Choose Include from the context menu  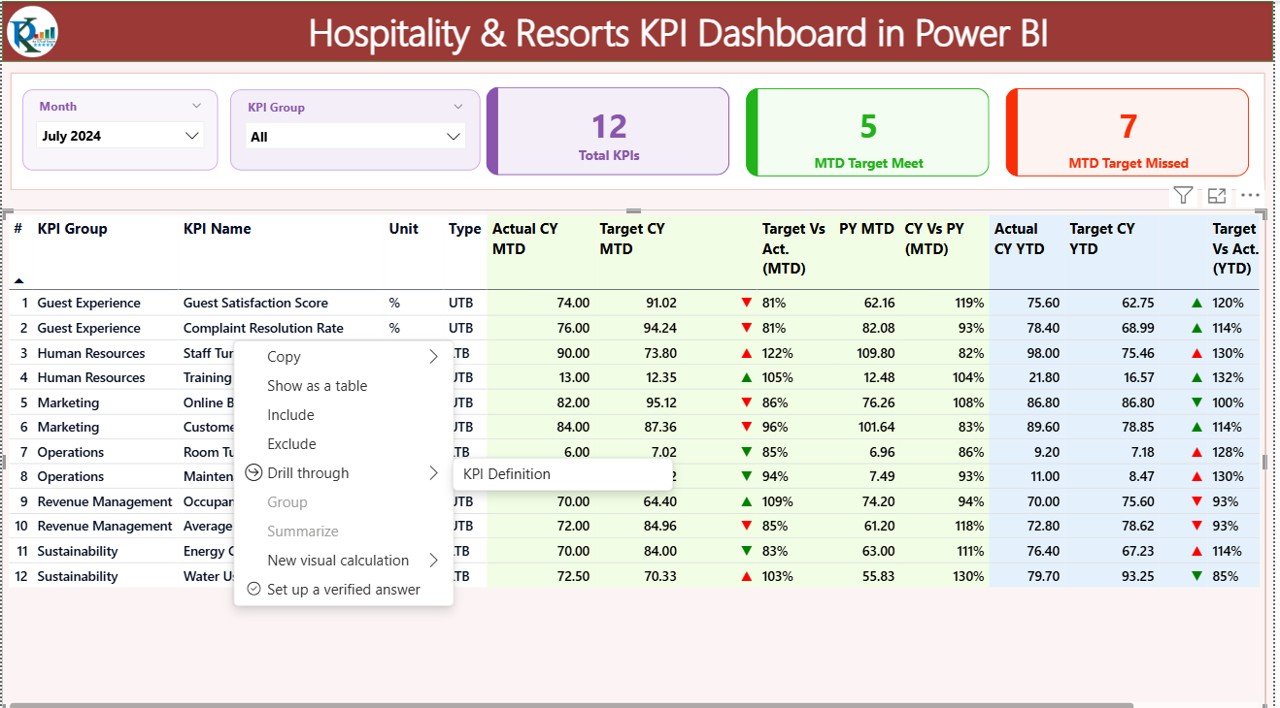291,415
